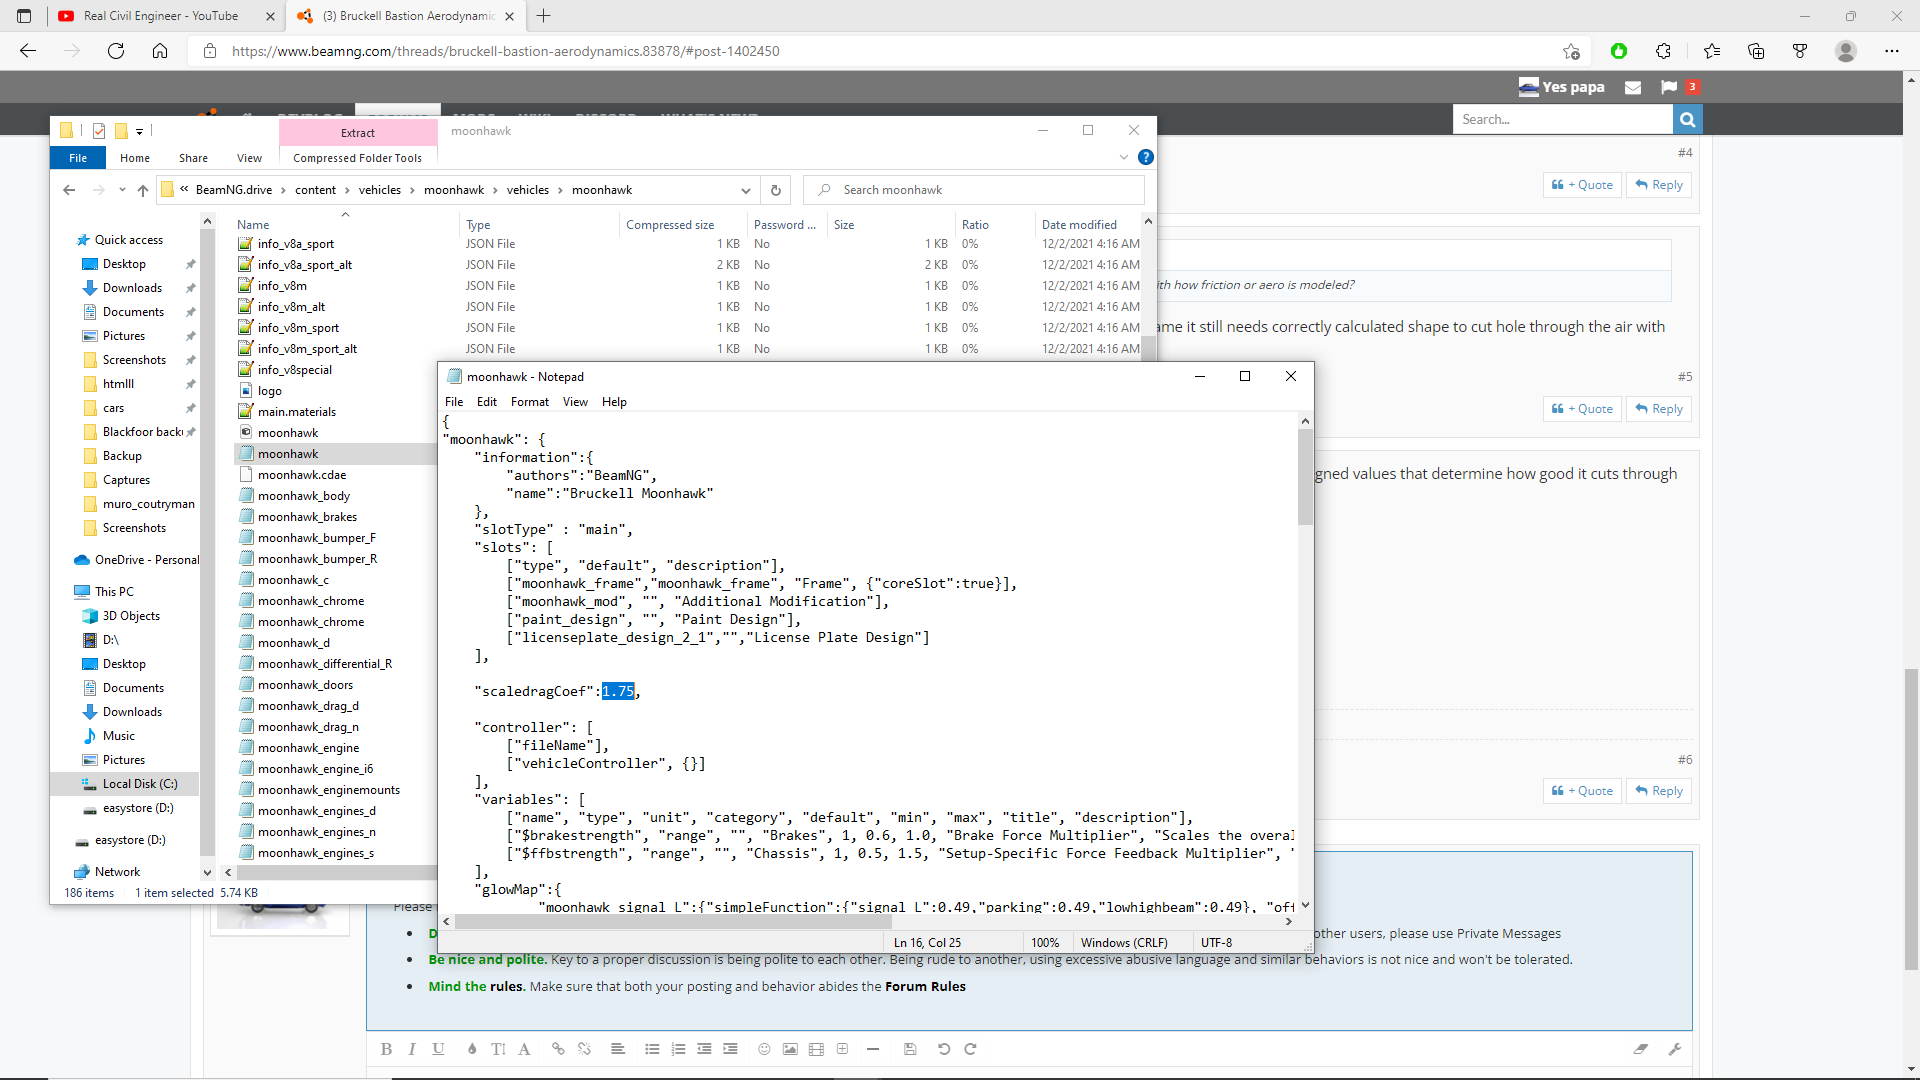Remove formatting with eraser icon

point(1640,1049)
